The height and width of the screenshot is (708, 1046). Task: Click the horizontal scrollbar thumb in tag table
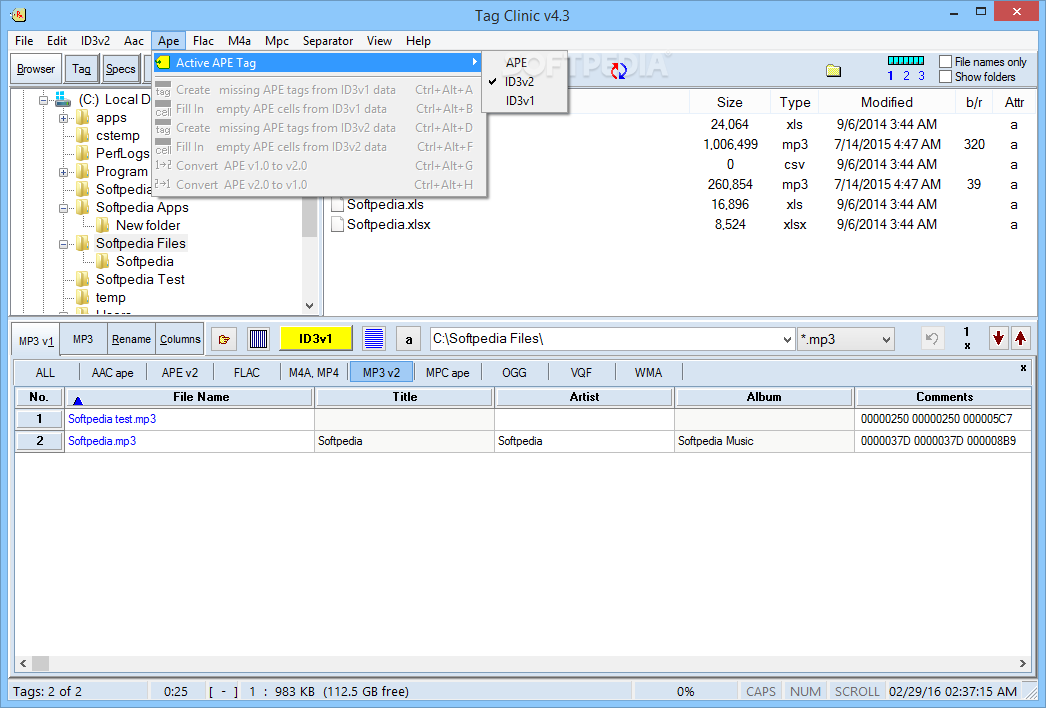click(x=41, y=663)
